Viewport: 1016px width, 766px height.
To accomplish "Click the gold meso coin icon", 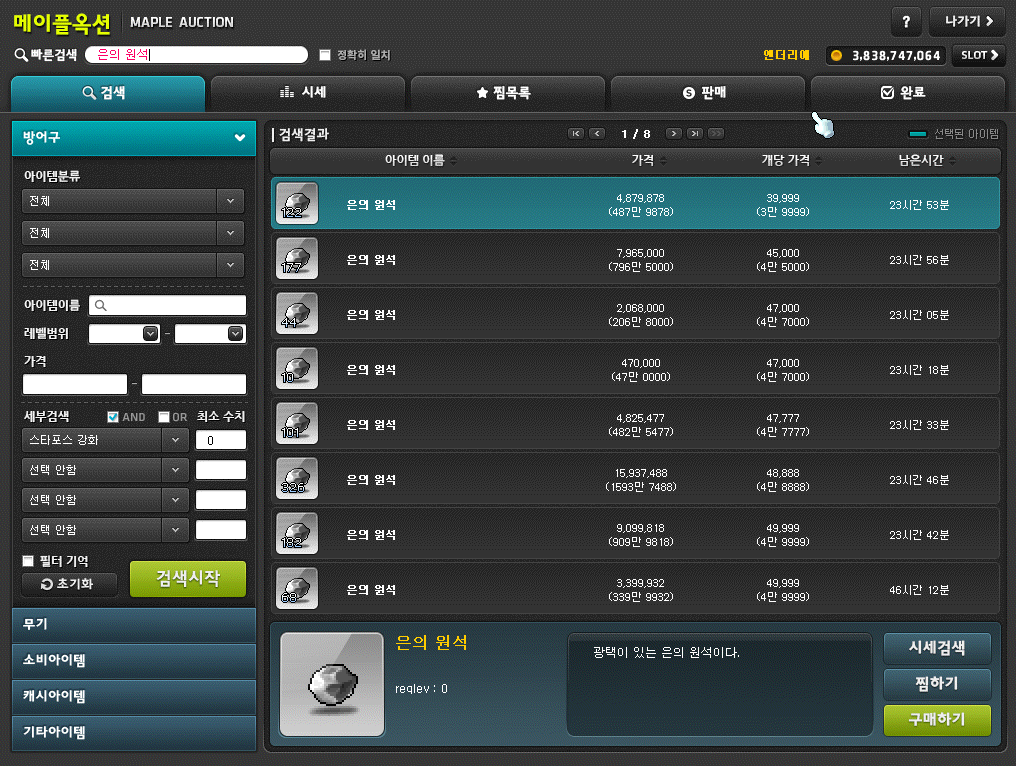I will [837, 56].
